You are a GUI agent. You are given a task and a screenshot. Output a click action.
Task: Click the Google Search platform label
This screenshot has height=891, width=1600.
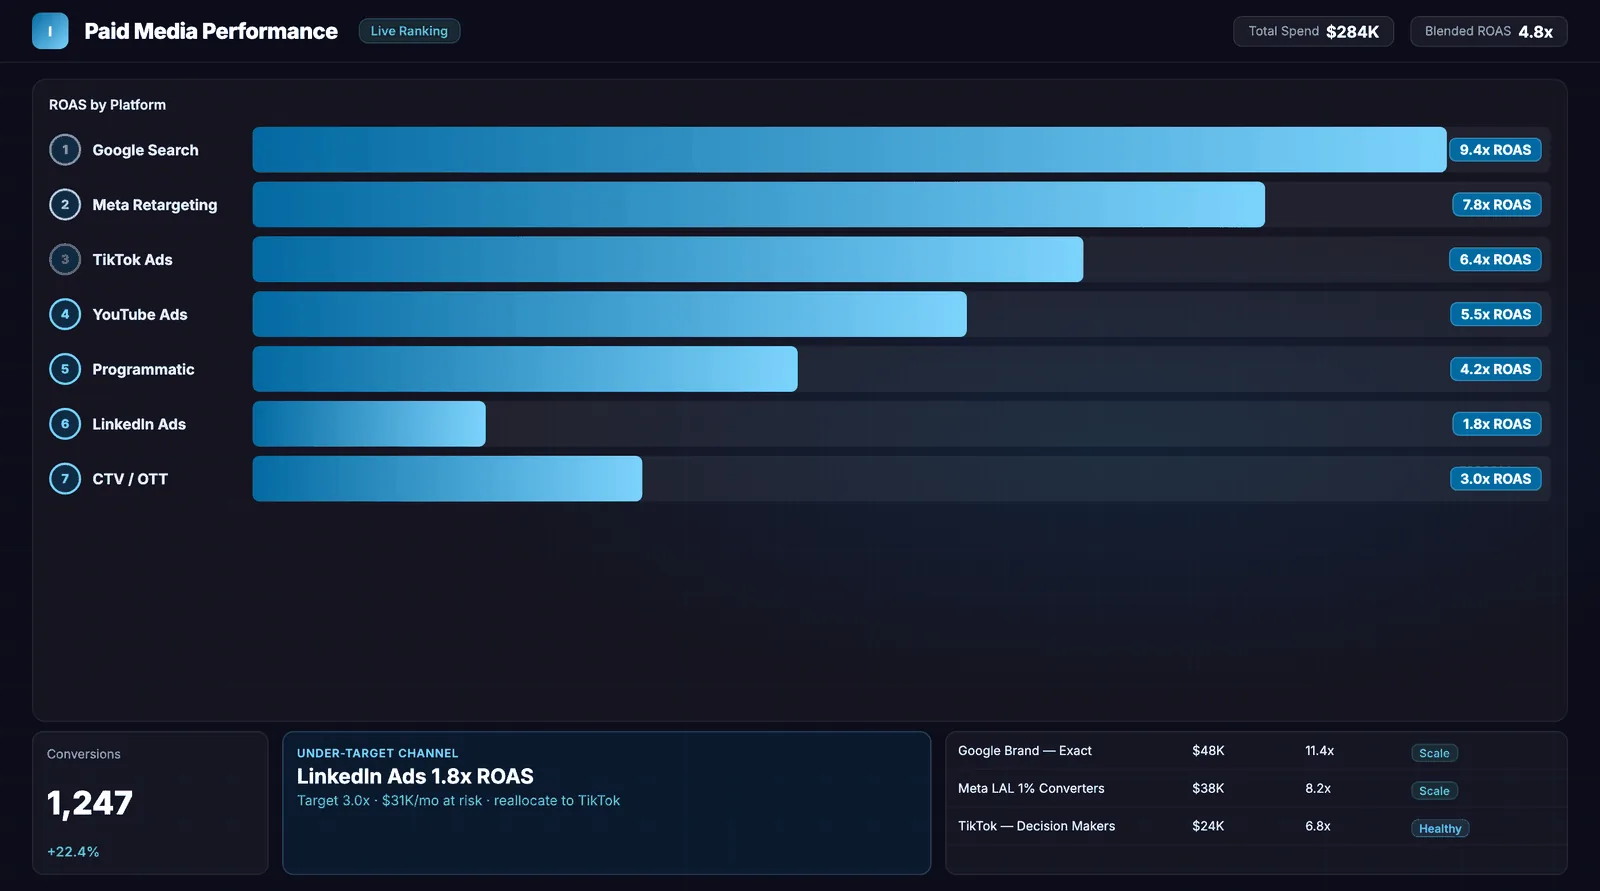[x=145, y=150]
